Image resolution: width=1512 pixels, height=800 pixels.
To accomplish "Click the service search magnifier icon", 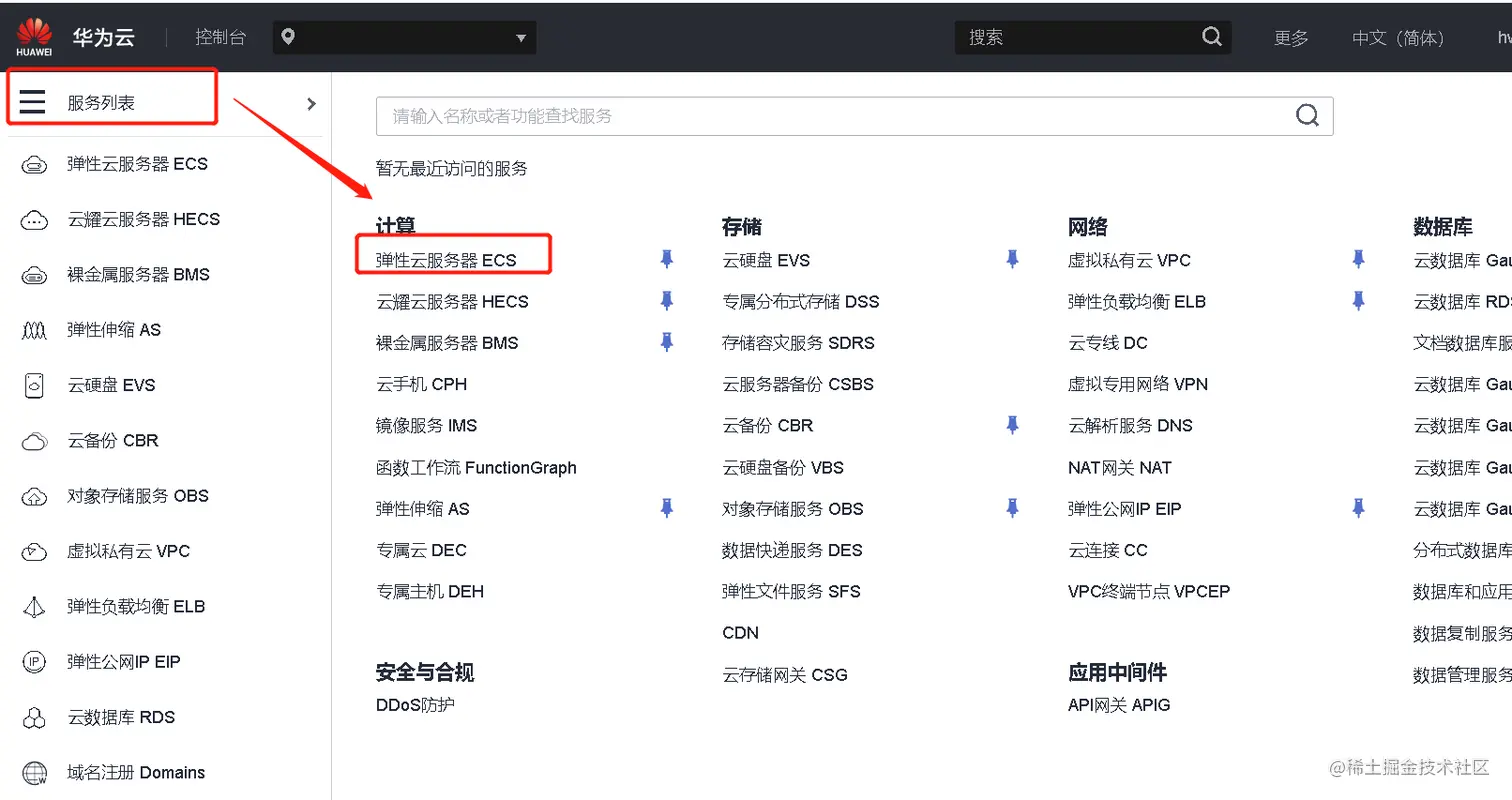I will coord(1307,116).
